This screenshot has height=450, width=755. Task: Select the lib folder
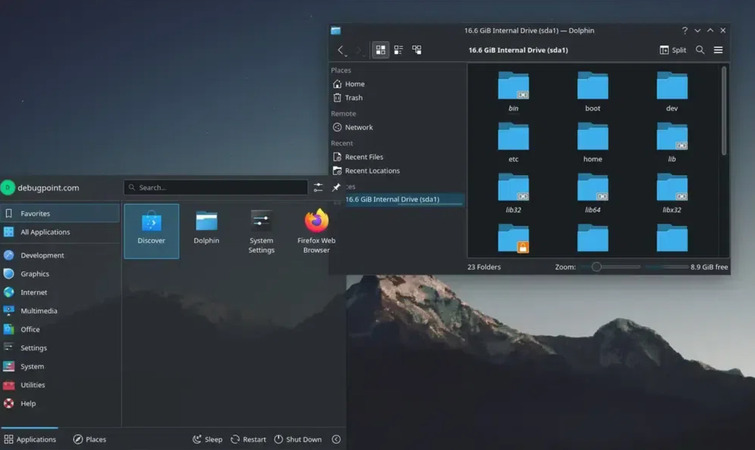672,142
